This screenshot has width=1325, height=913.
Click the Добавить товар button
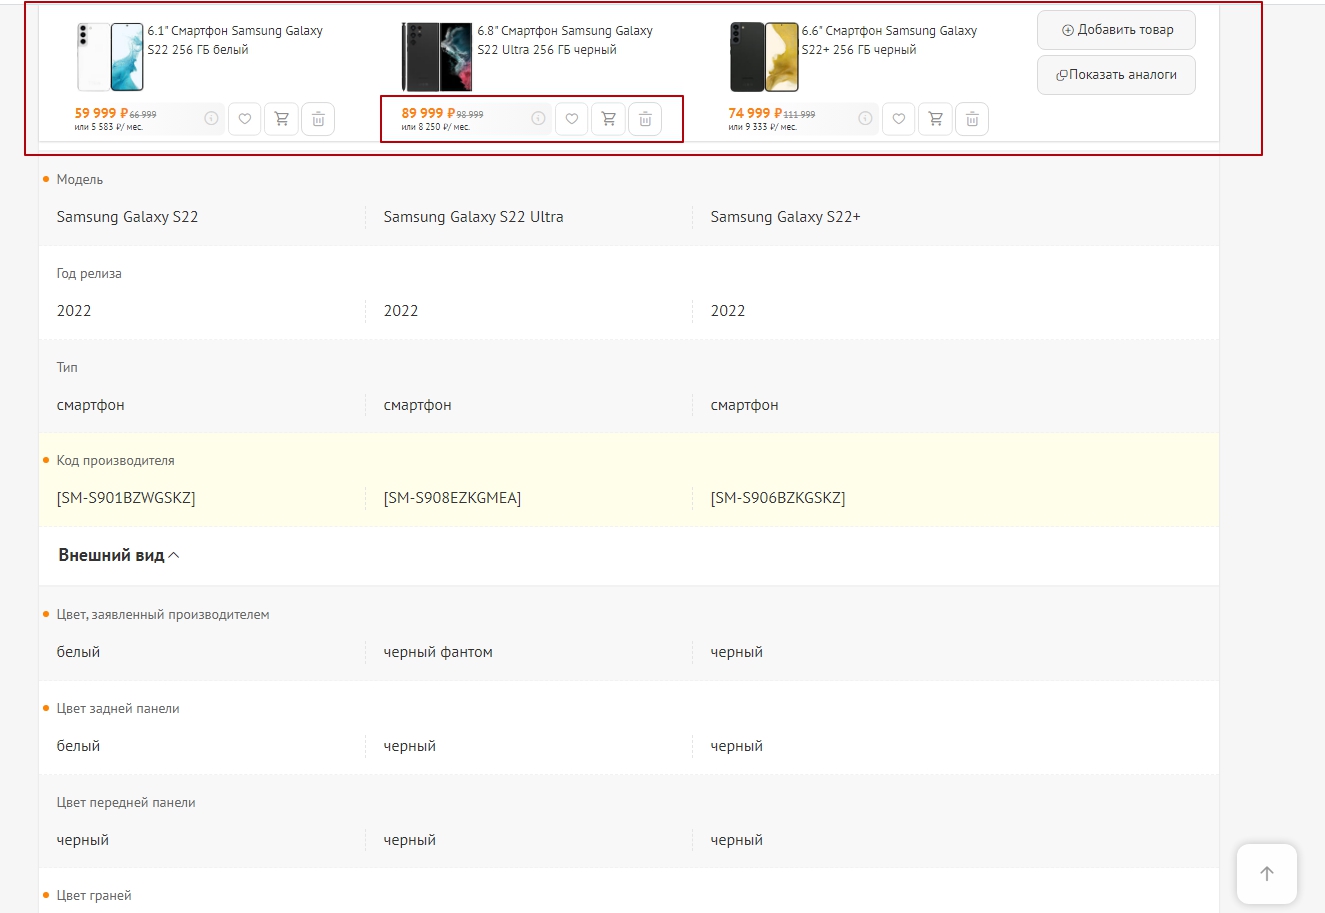[1116, 30]
